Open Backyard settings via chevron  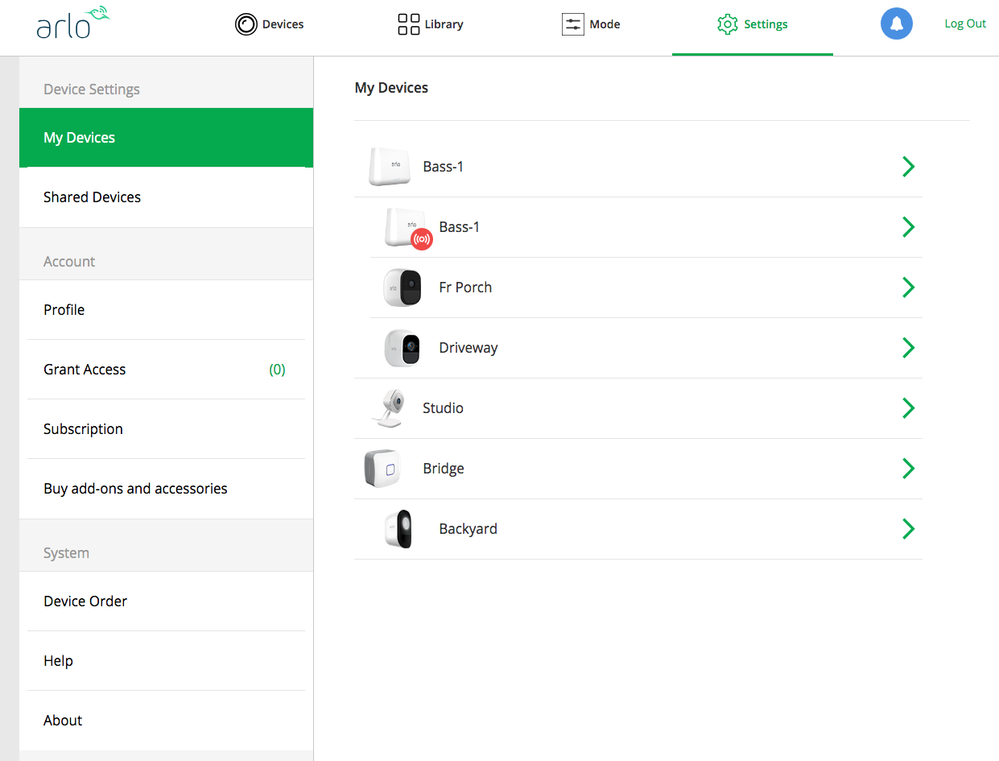909,529
